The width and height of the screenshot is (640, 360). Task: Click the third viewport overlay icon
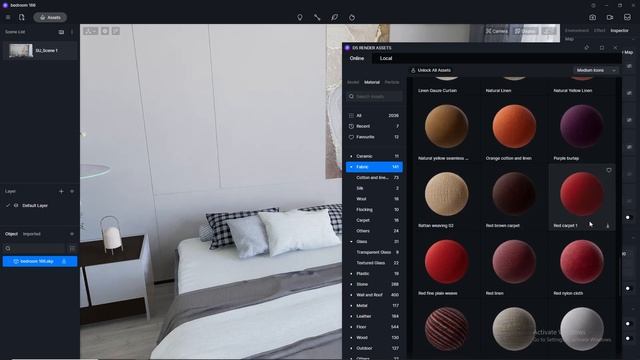click(x=116, y=31)
